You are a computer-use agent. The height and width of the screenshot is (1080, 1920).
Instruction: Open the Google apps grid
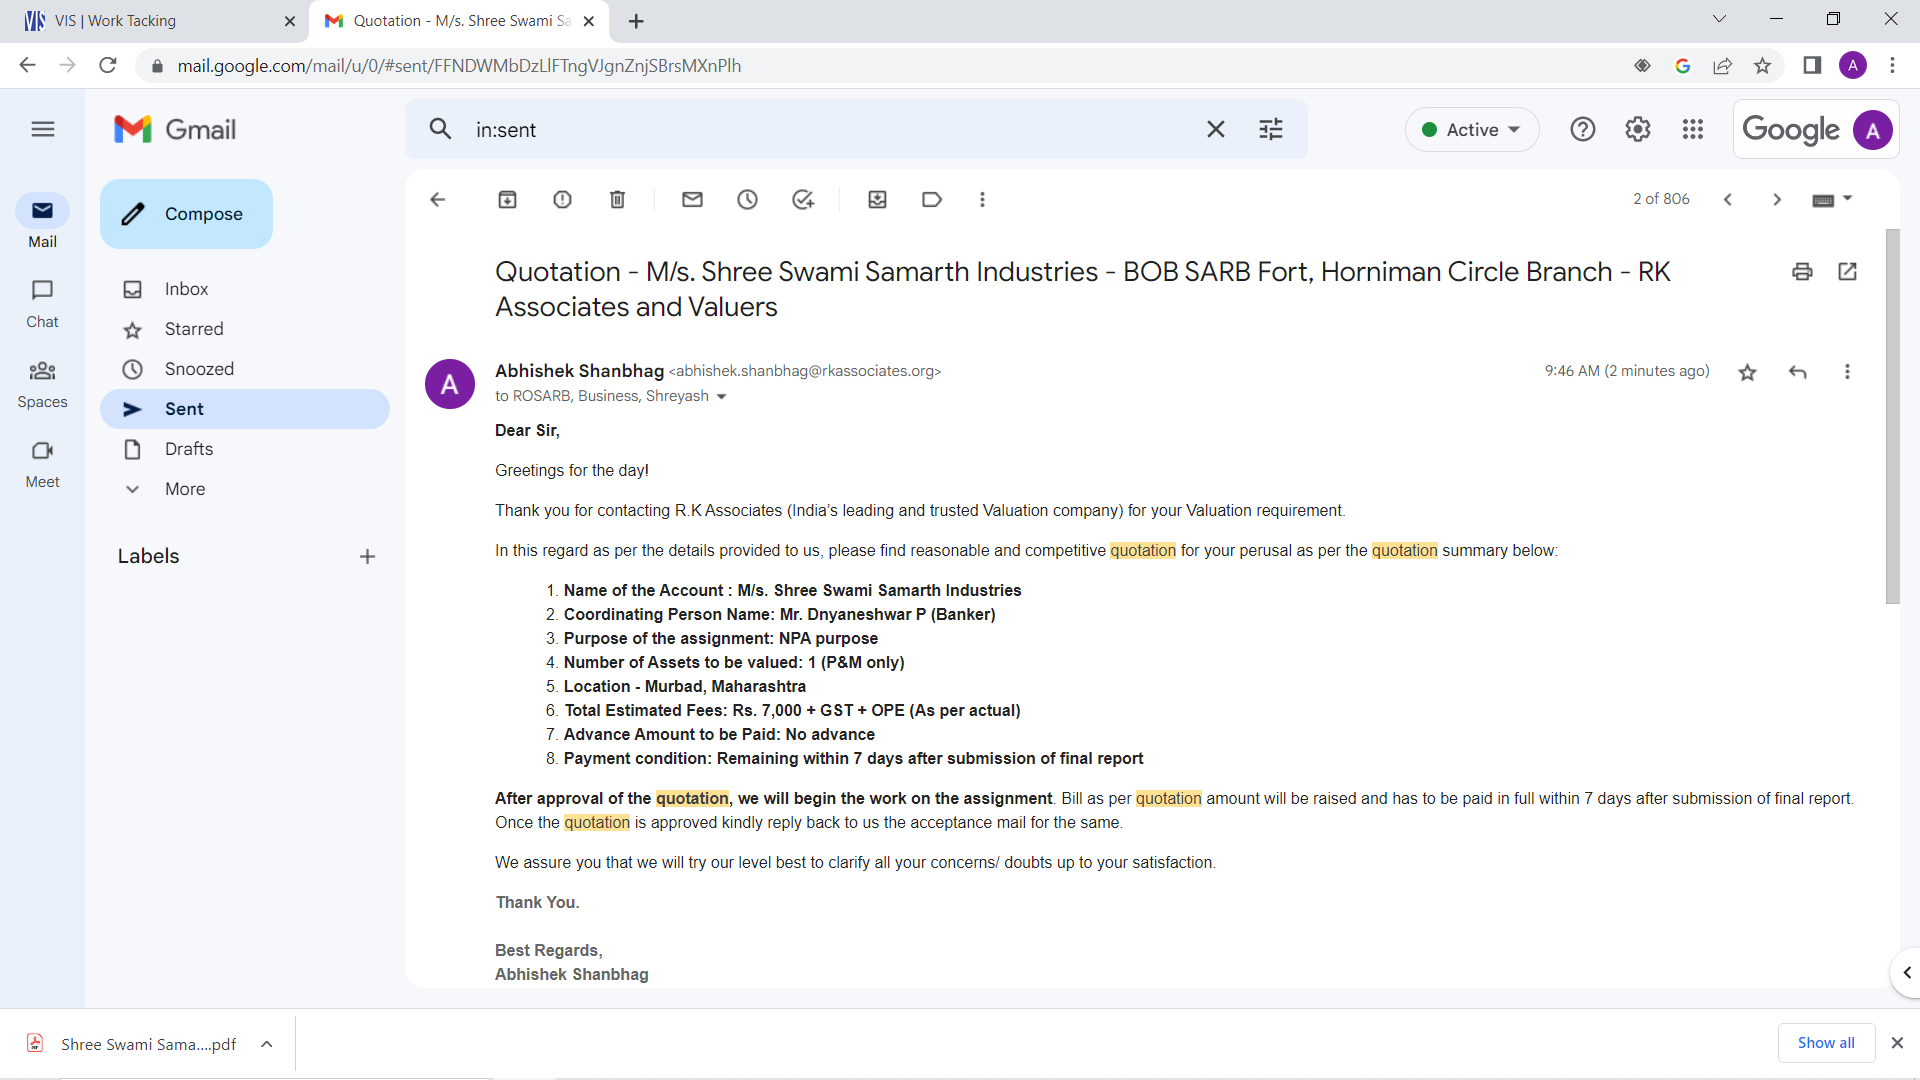point(1693,129)
